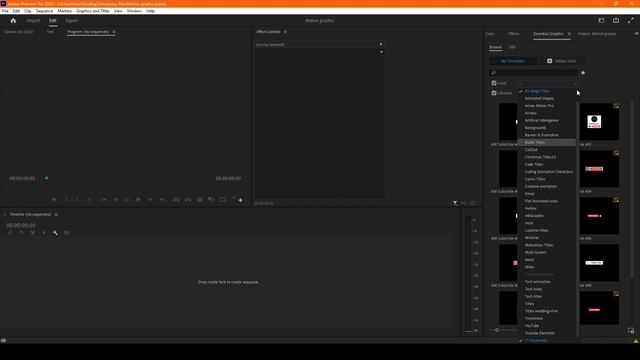Select Coding Animation Characters entry
Image resolution: width=640 pixels, height=360 pixels.
click(x=549, y=172)
